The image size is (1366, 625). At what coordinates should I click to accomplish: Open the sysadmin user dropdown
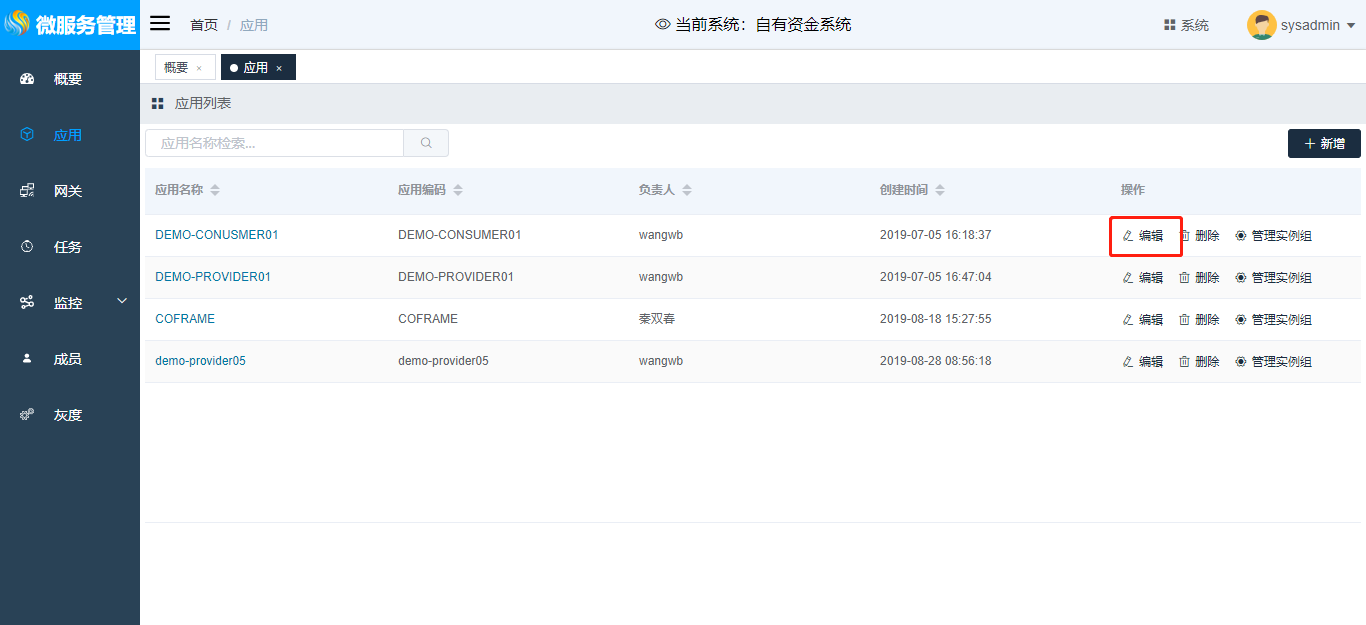point(1301,25)
